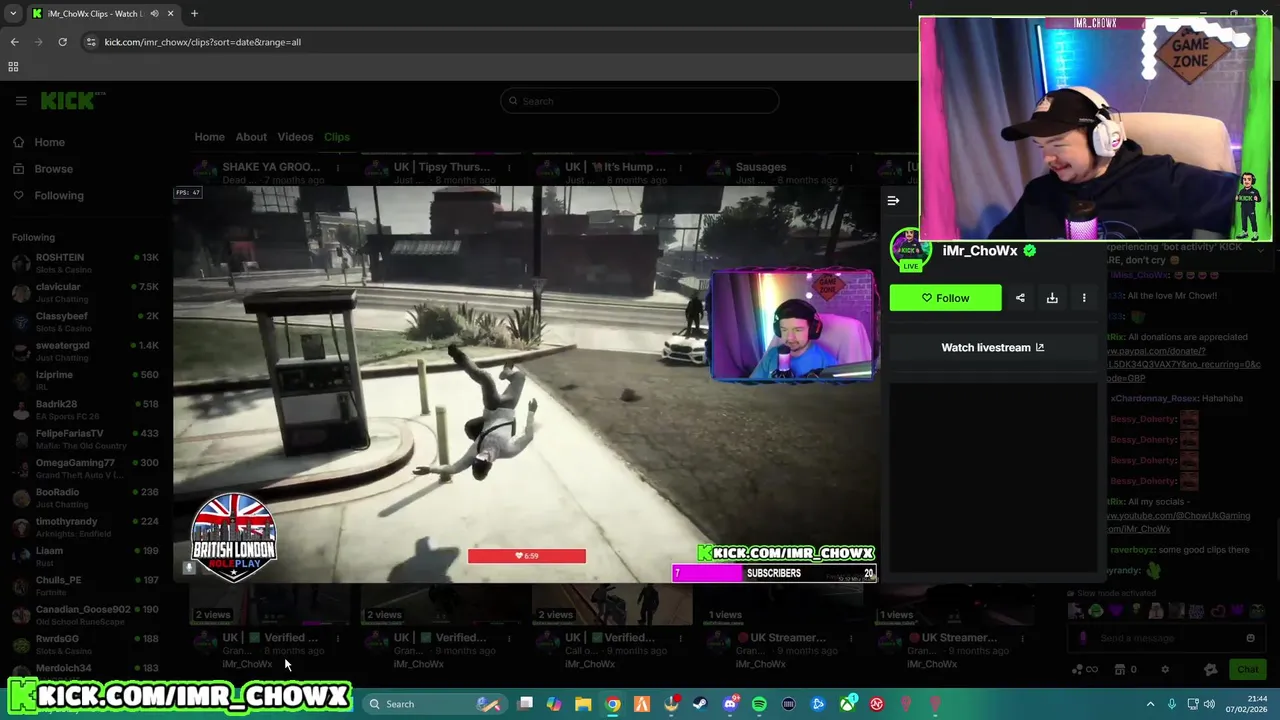Open FelipeFariasTV channel in Following list
This screenshot has width=1280, height=720.
85,439
